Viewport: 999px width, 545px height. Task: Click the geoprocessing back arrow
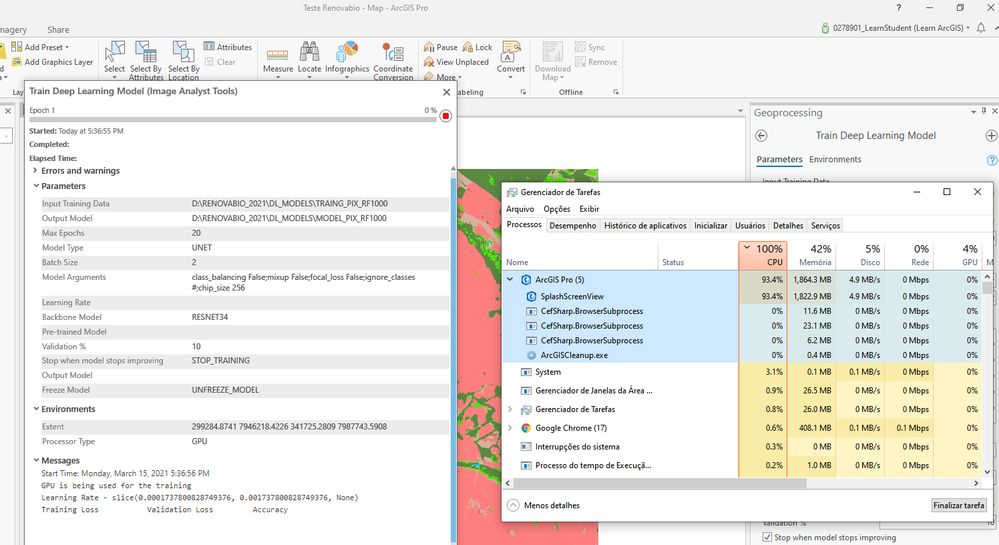[x=761, y=135]
